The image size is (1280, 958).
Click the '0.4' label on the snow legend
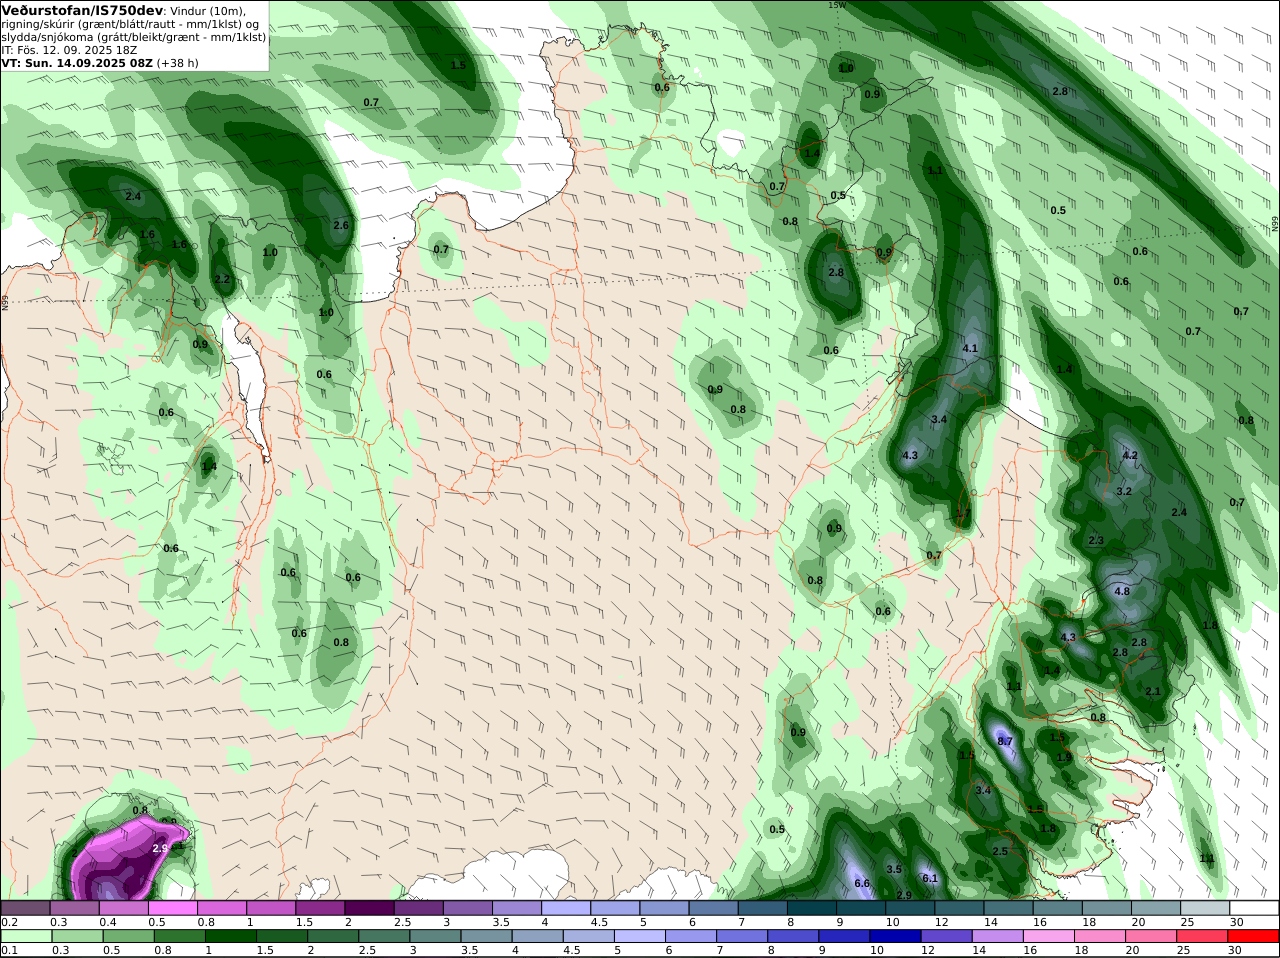pos(108,921)
